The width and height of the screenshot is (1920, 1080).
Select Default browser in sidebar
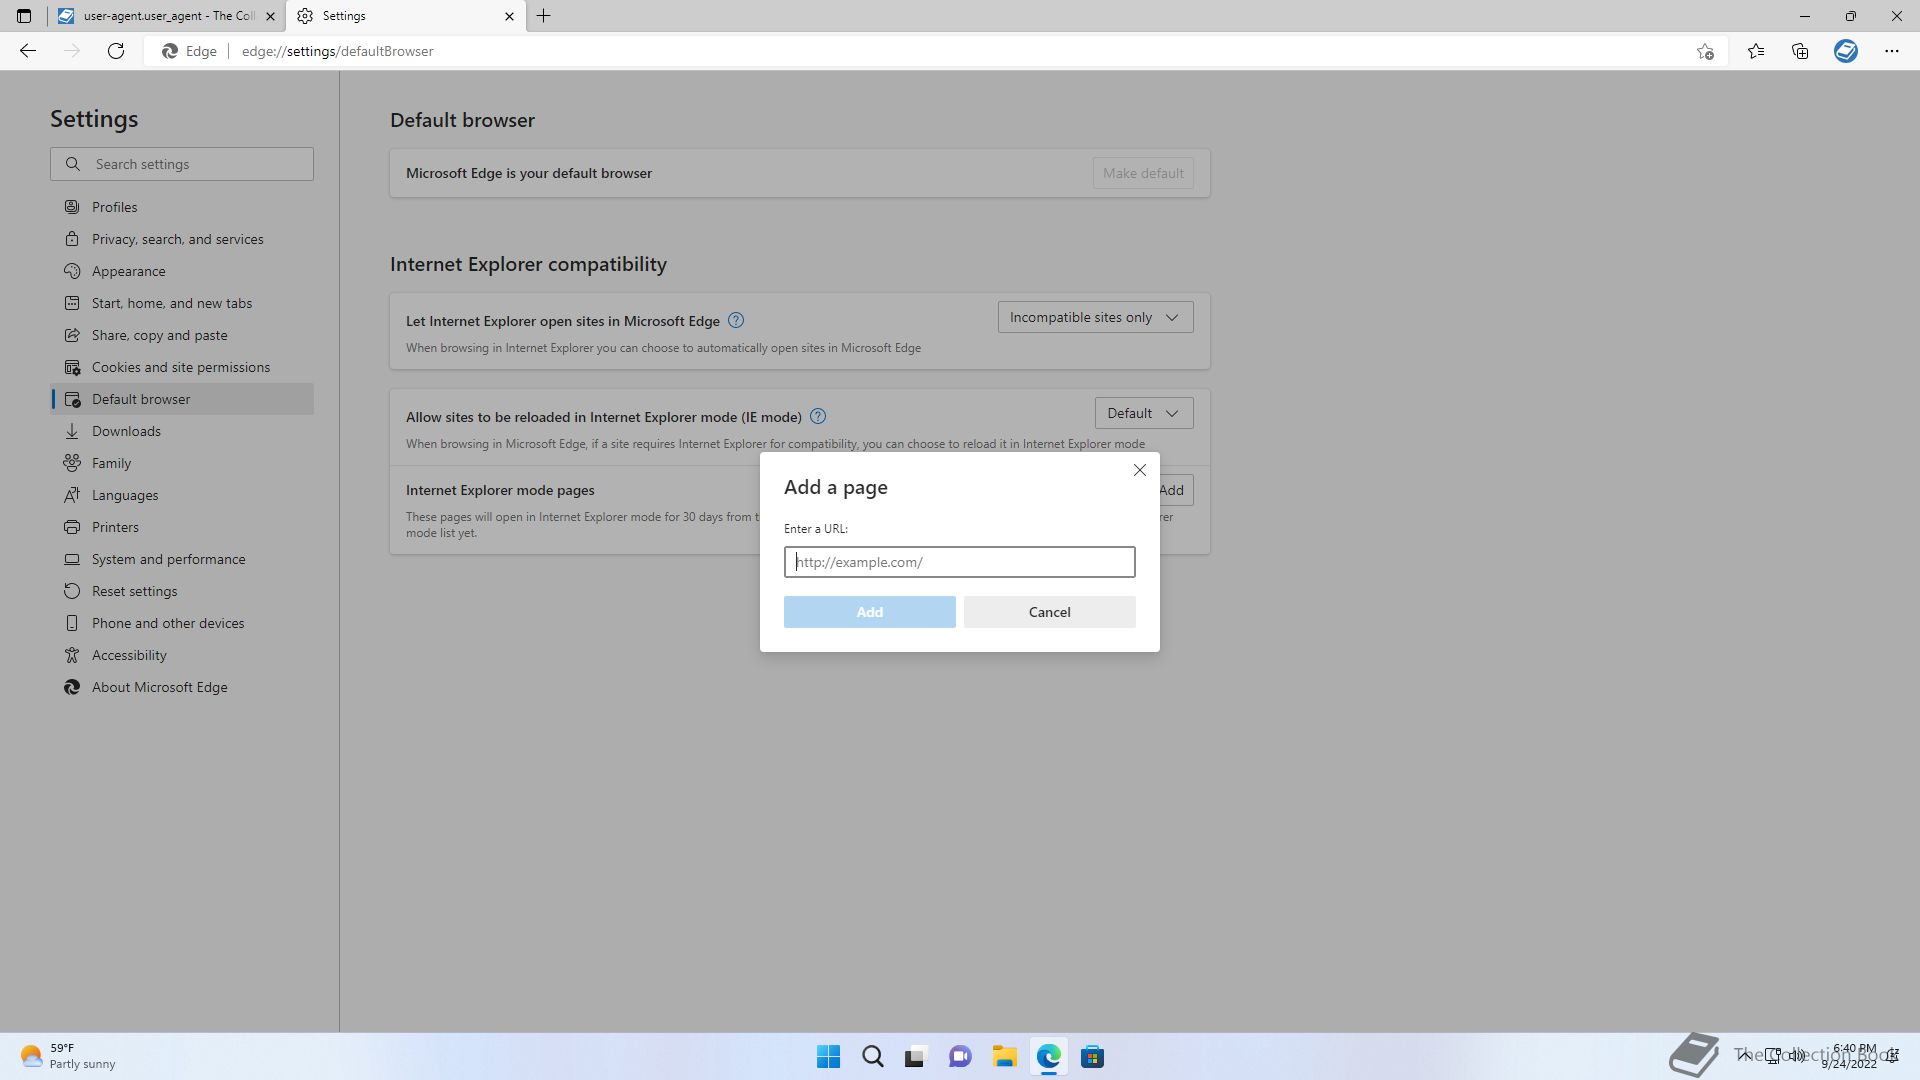point(182,399)
